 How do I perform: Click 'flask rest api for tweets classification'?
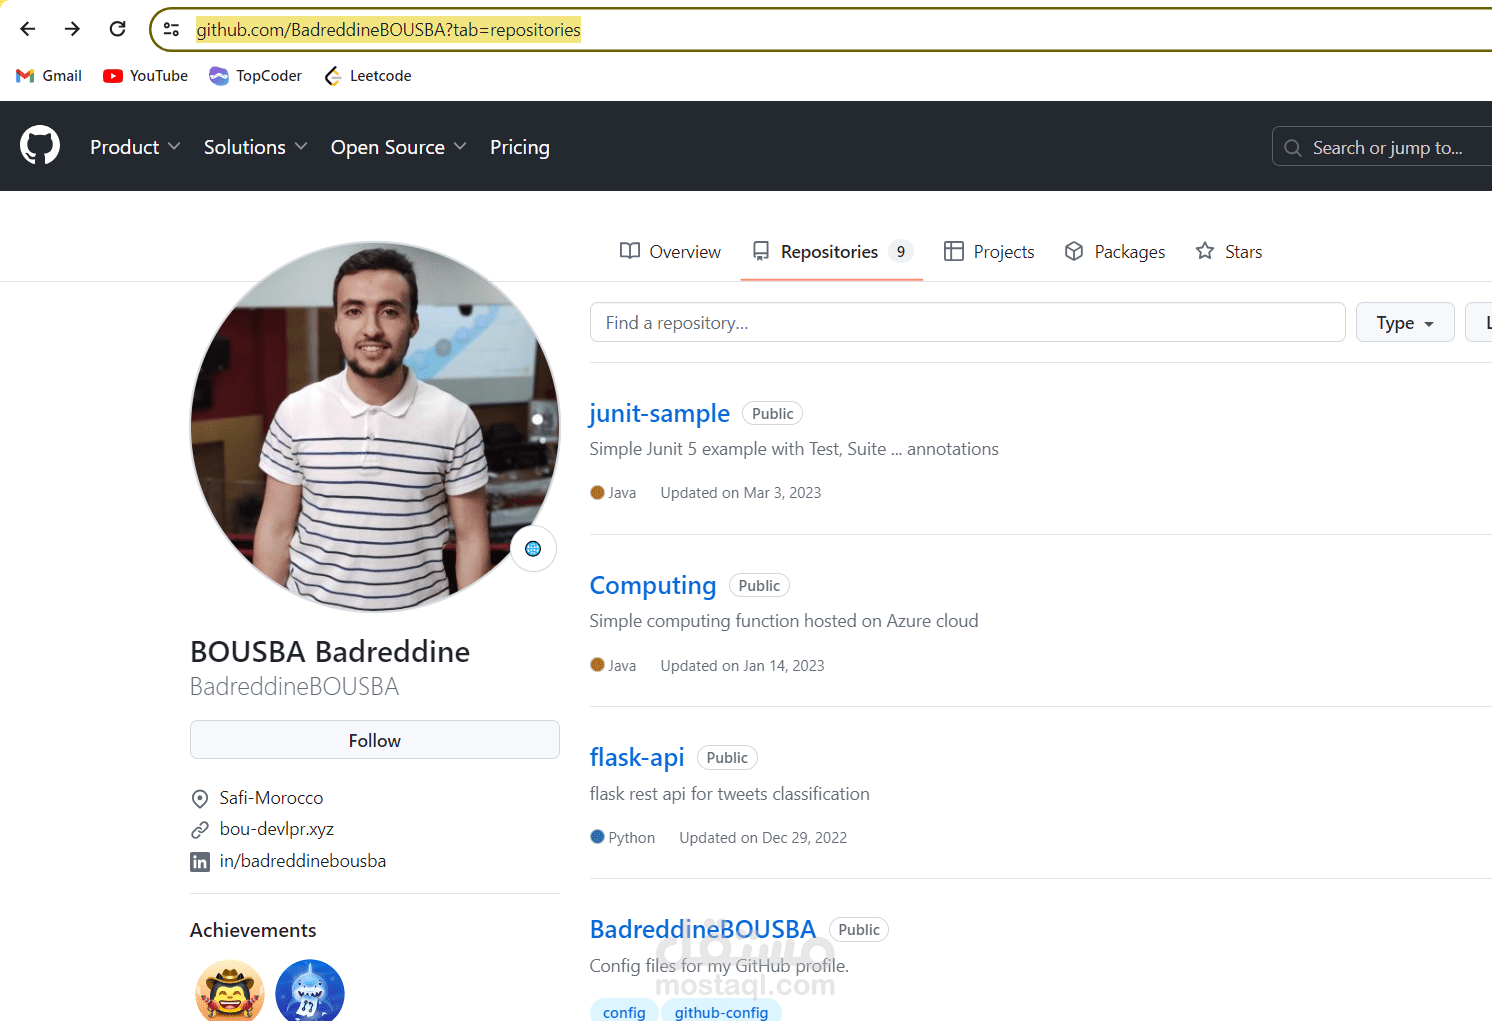pyautogui.click(x=730, y=794)
